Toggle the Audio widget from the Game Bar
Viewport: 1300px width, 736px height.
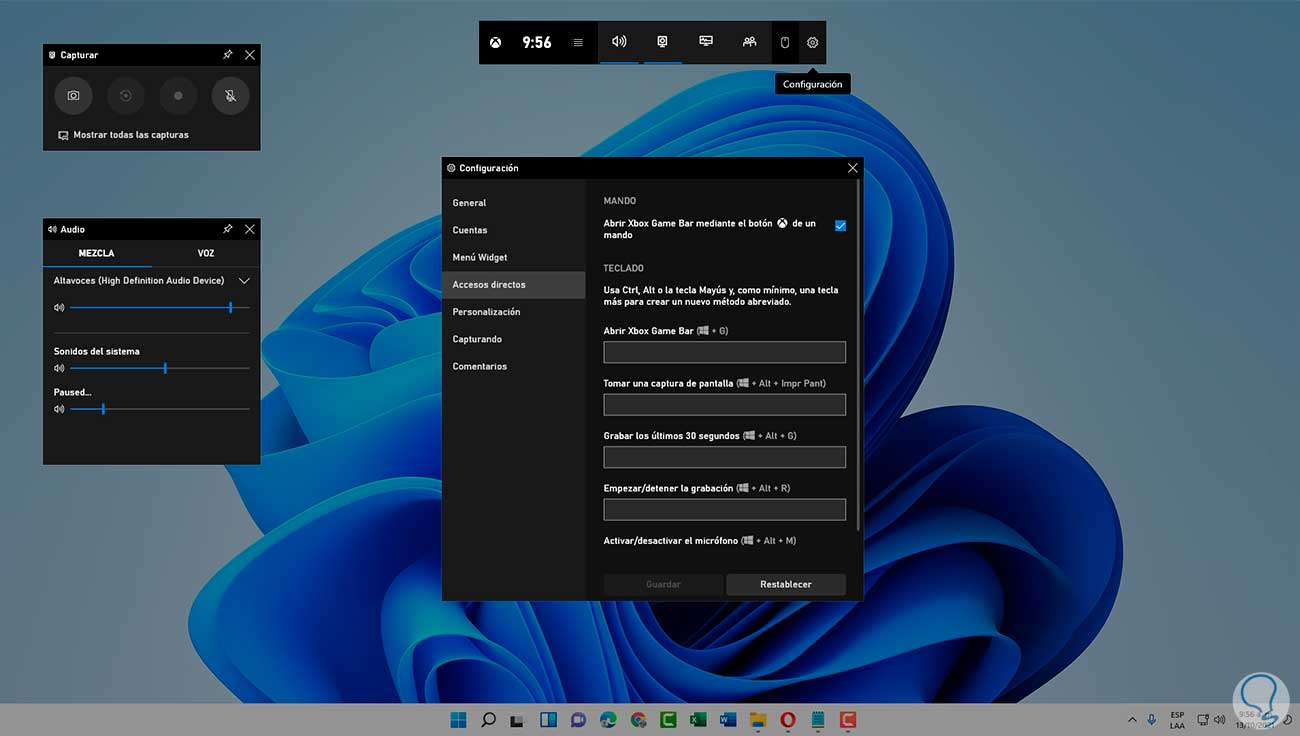tap(619, 42)
